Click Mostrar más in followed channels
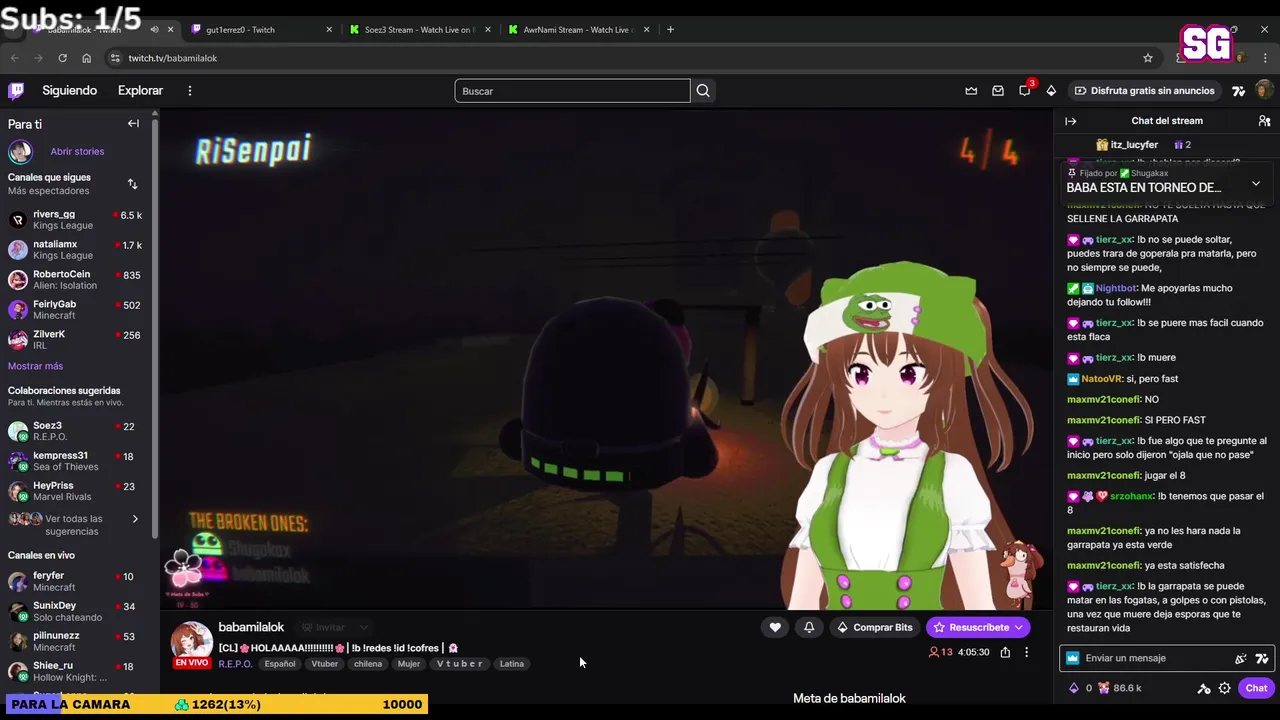Image resolution: width=1280 pixels, height=720 pixels. [35, 366]
